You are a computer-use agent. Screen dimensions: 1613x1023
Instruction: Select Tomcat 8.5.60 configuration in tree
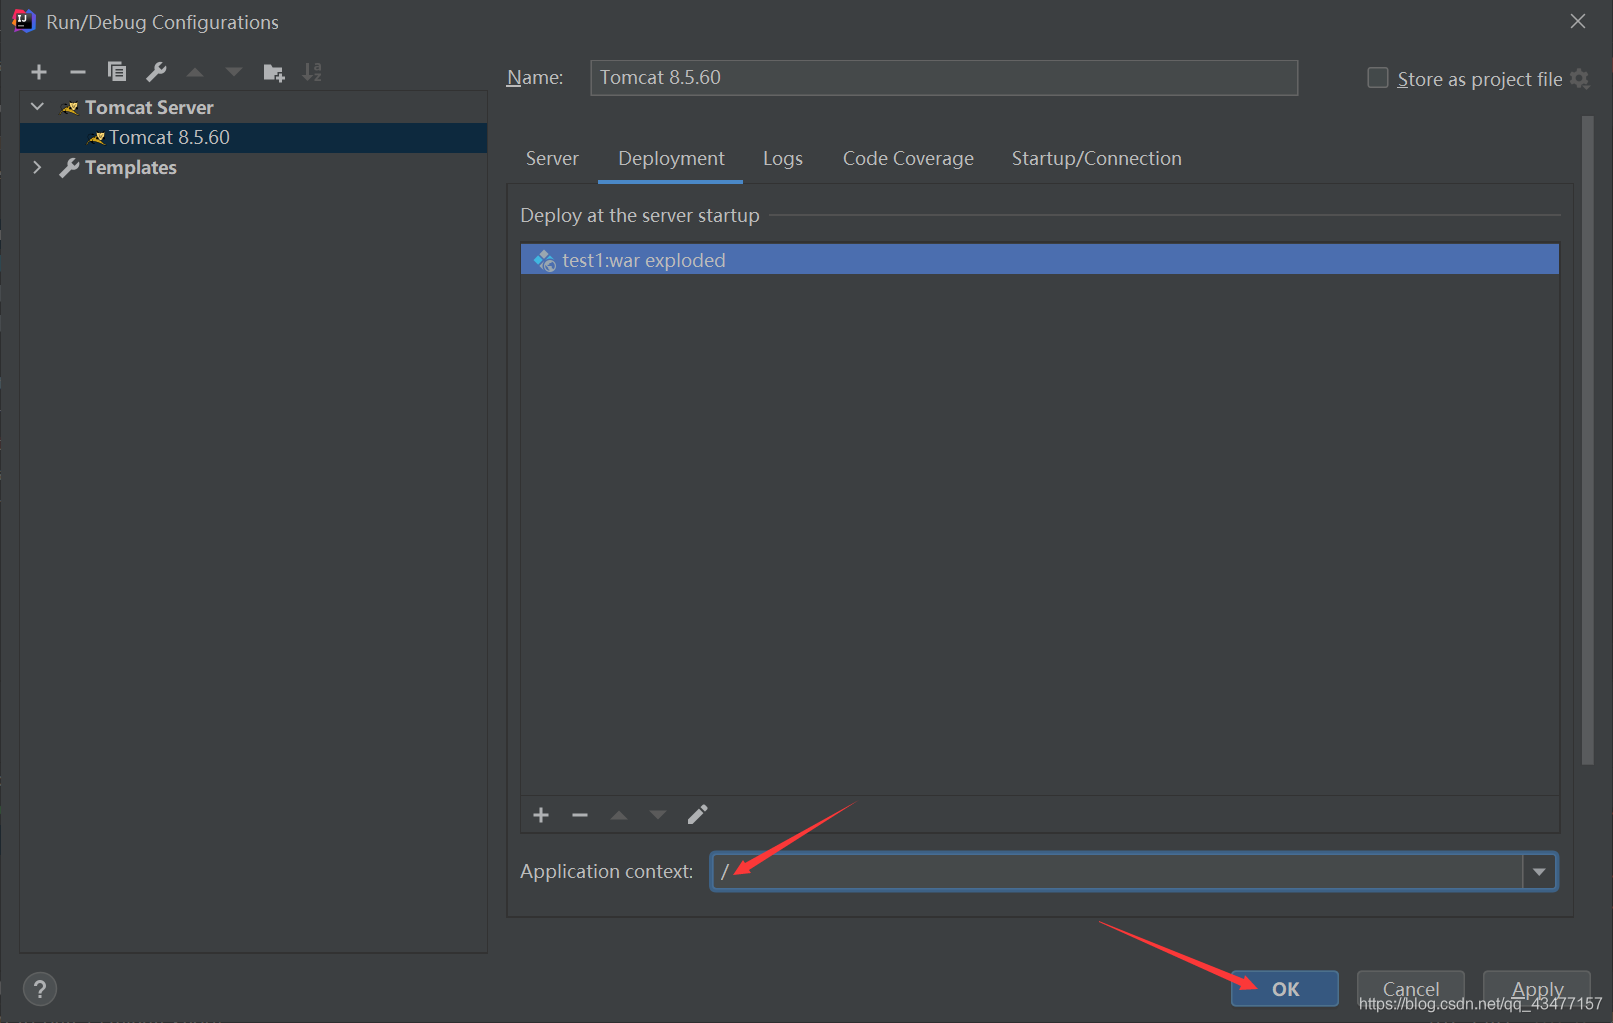[253, 137]
